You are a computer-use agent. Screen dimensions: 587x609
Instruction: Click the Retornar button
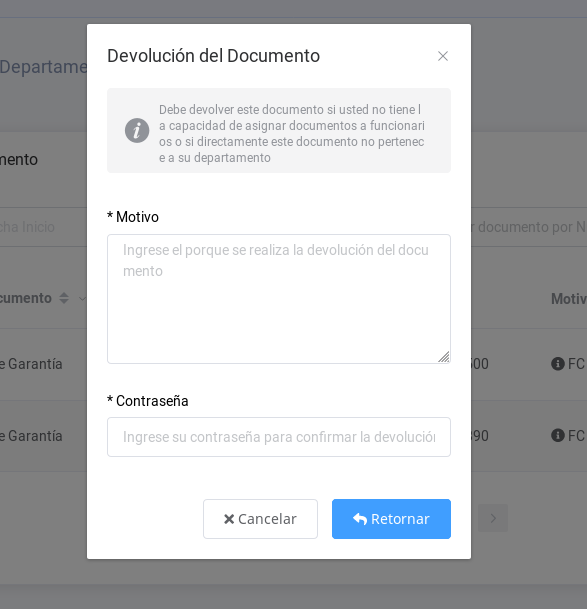click(x=391, y=519)
